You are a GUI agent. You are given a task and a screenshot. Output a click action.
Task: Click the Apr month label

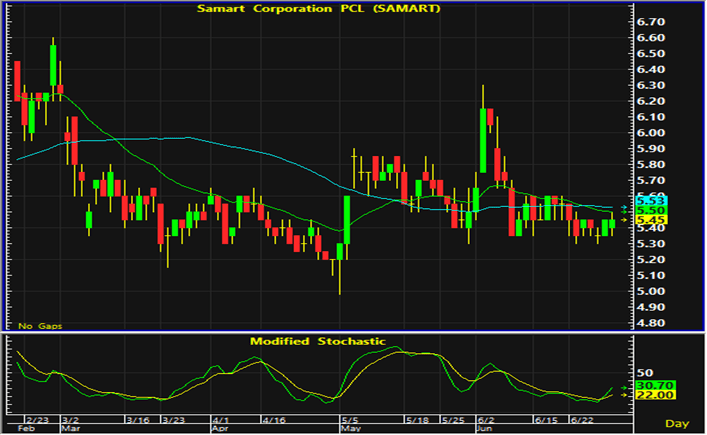click(220, 428)
